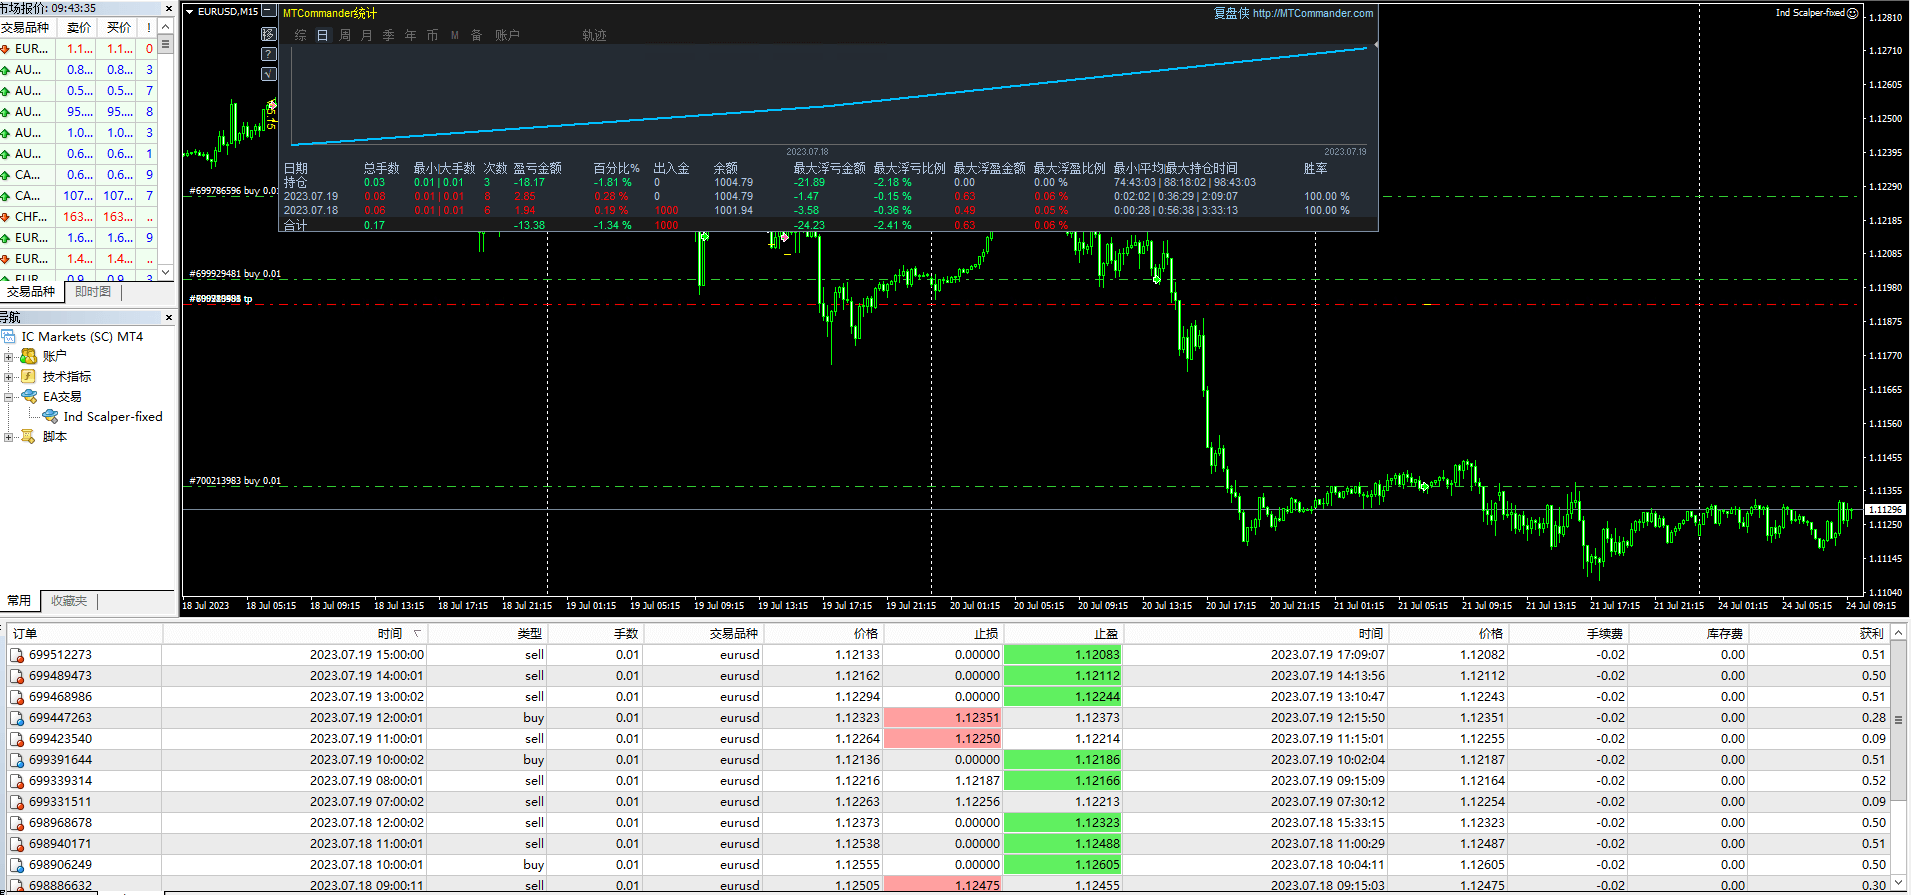Click the down arrow icon on EUR... first row
Viewport: 1911px width, 895px height.
[5, 49]
